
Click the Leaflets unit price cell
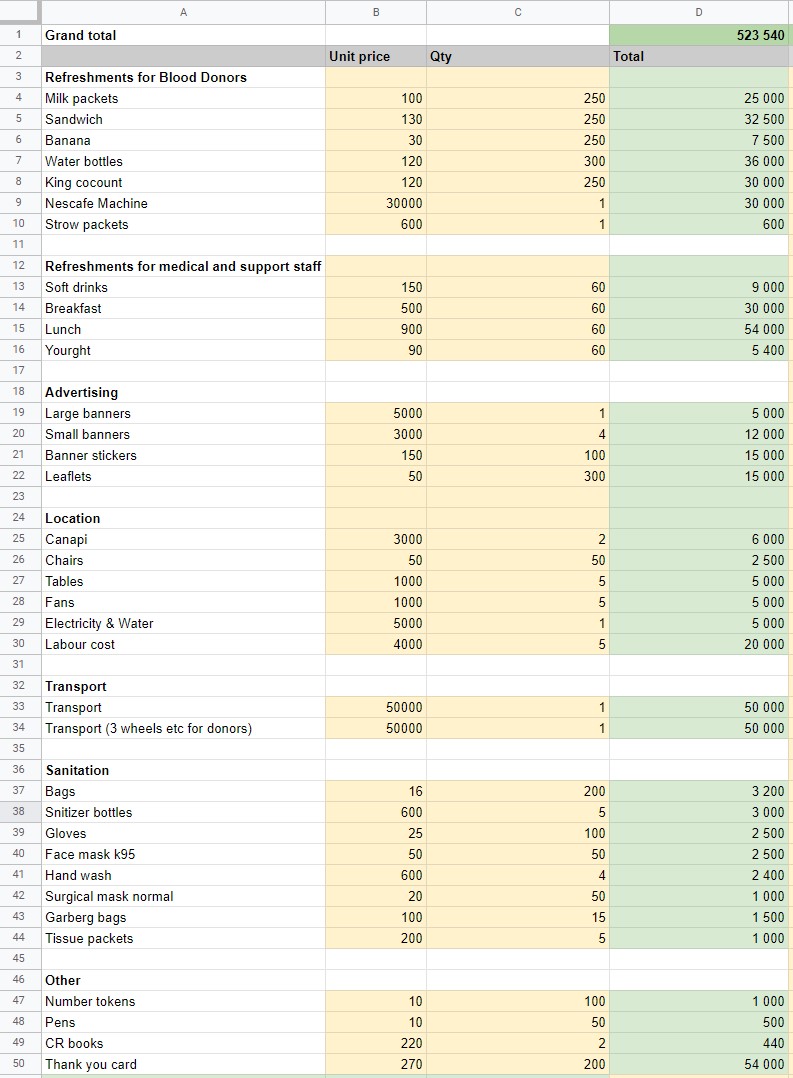tap(376, 476)
